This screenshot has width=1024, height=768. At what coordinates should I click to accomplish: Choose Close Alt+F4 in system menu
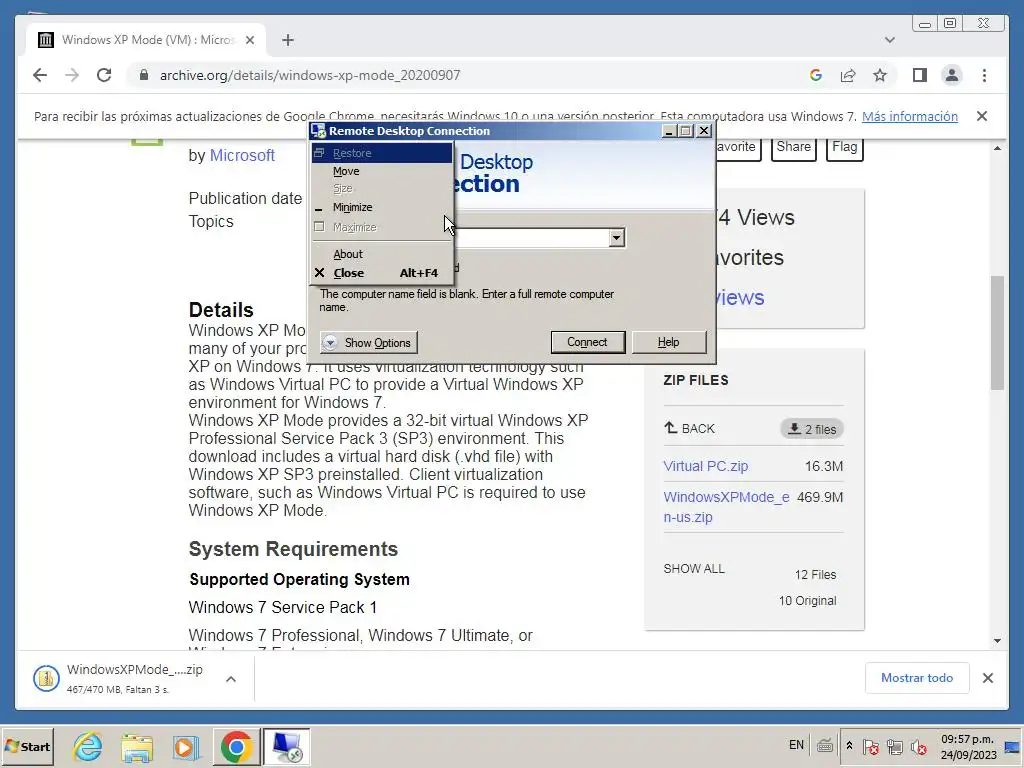coord(382,273)
